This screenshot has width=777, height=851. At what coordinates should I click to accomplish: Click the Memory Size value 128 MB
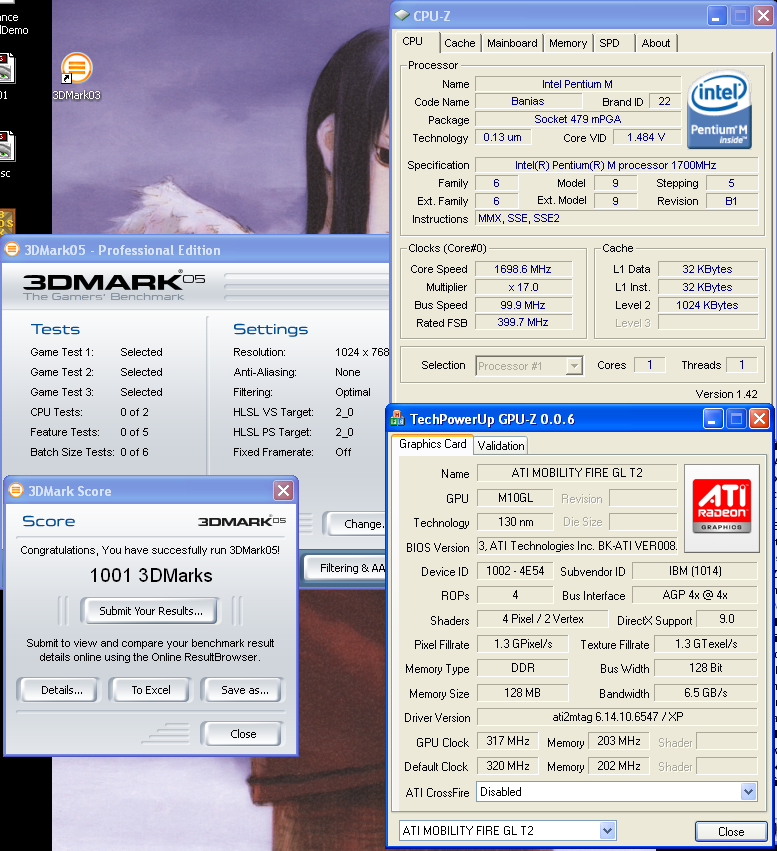click(523, 693)
